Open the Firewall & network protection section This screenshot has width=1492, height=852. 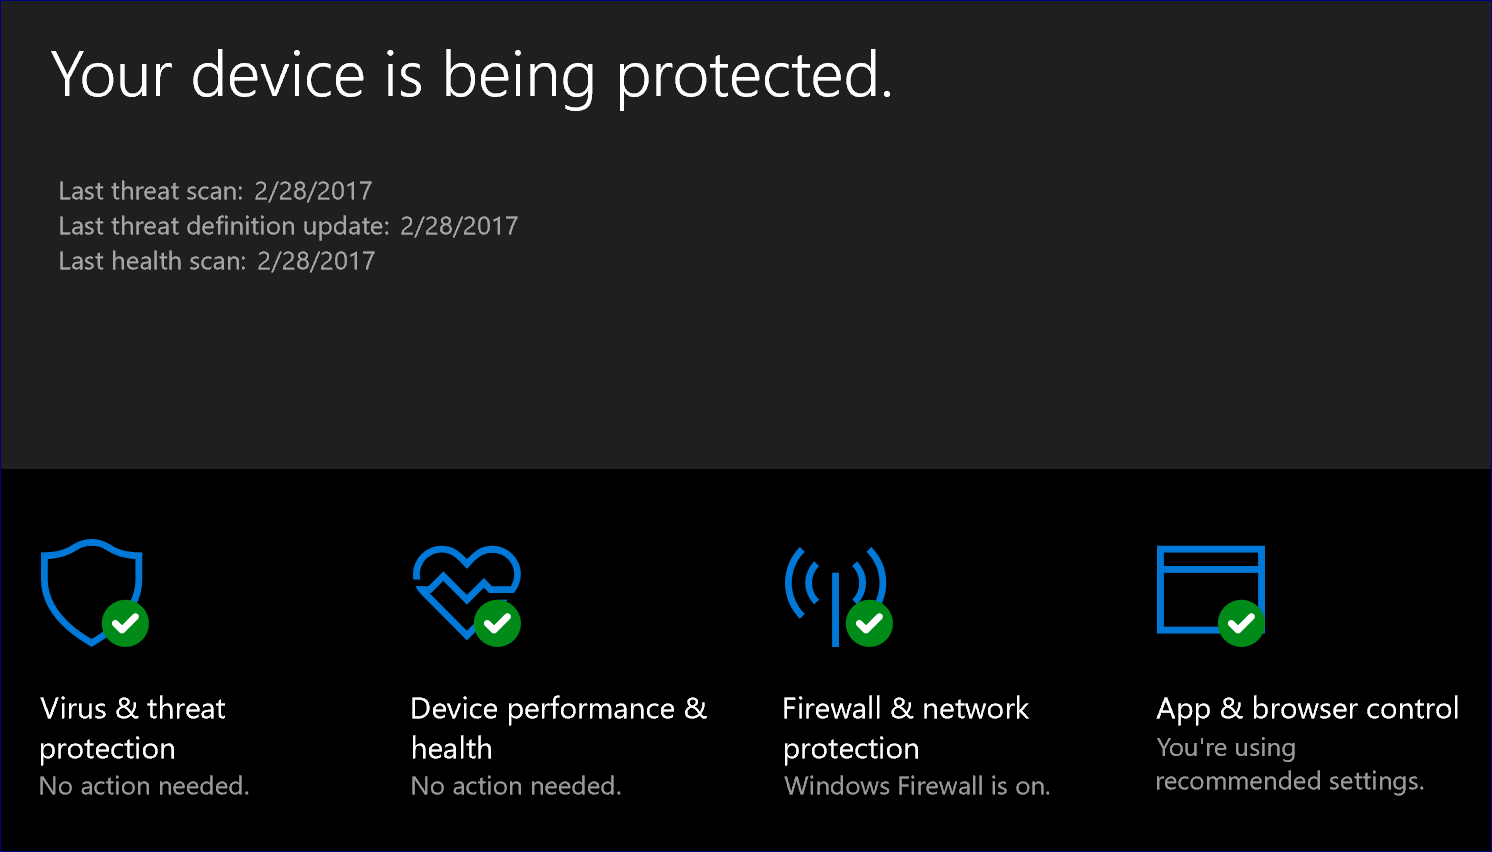[905, 728]
